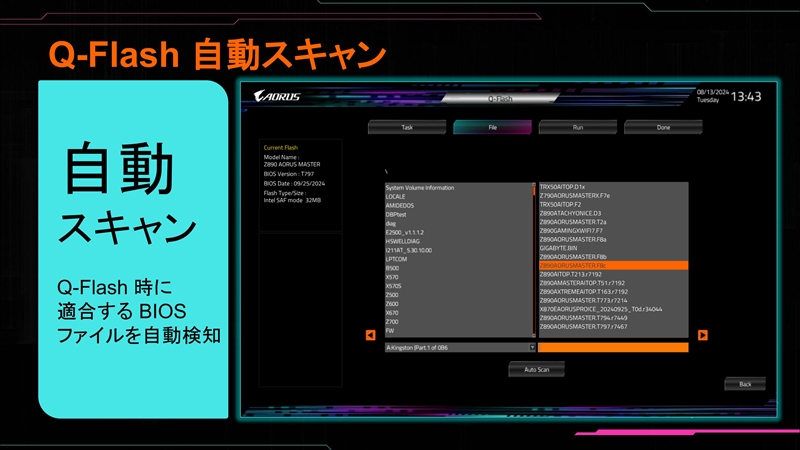This screenshot has height=450, width=800.
Task: Select file Z790AORUSMASTERX.F7e
Action: [x=574, y=196]
